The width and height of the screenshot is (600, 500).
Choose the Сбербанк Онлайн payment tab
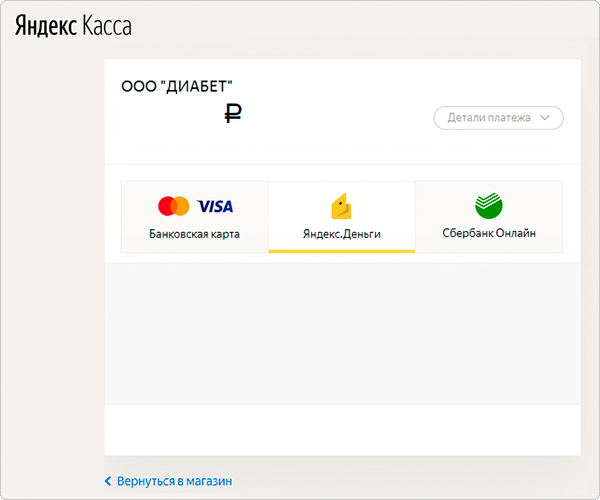tap(489, 217)
